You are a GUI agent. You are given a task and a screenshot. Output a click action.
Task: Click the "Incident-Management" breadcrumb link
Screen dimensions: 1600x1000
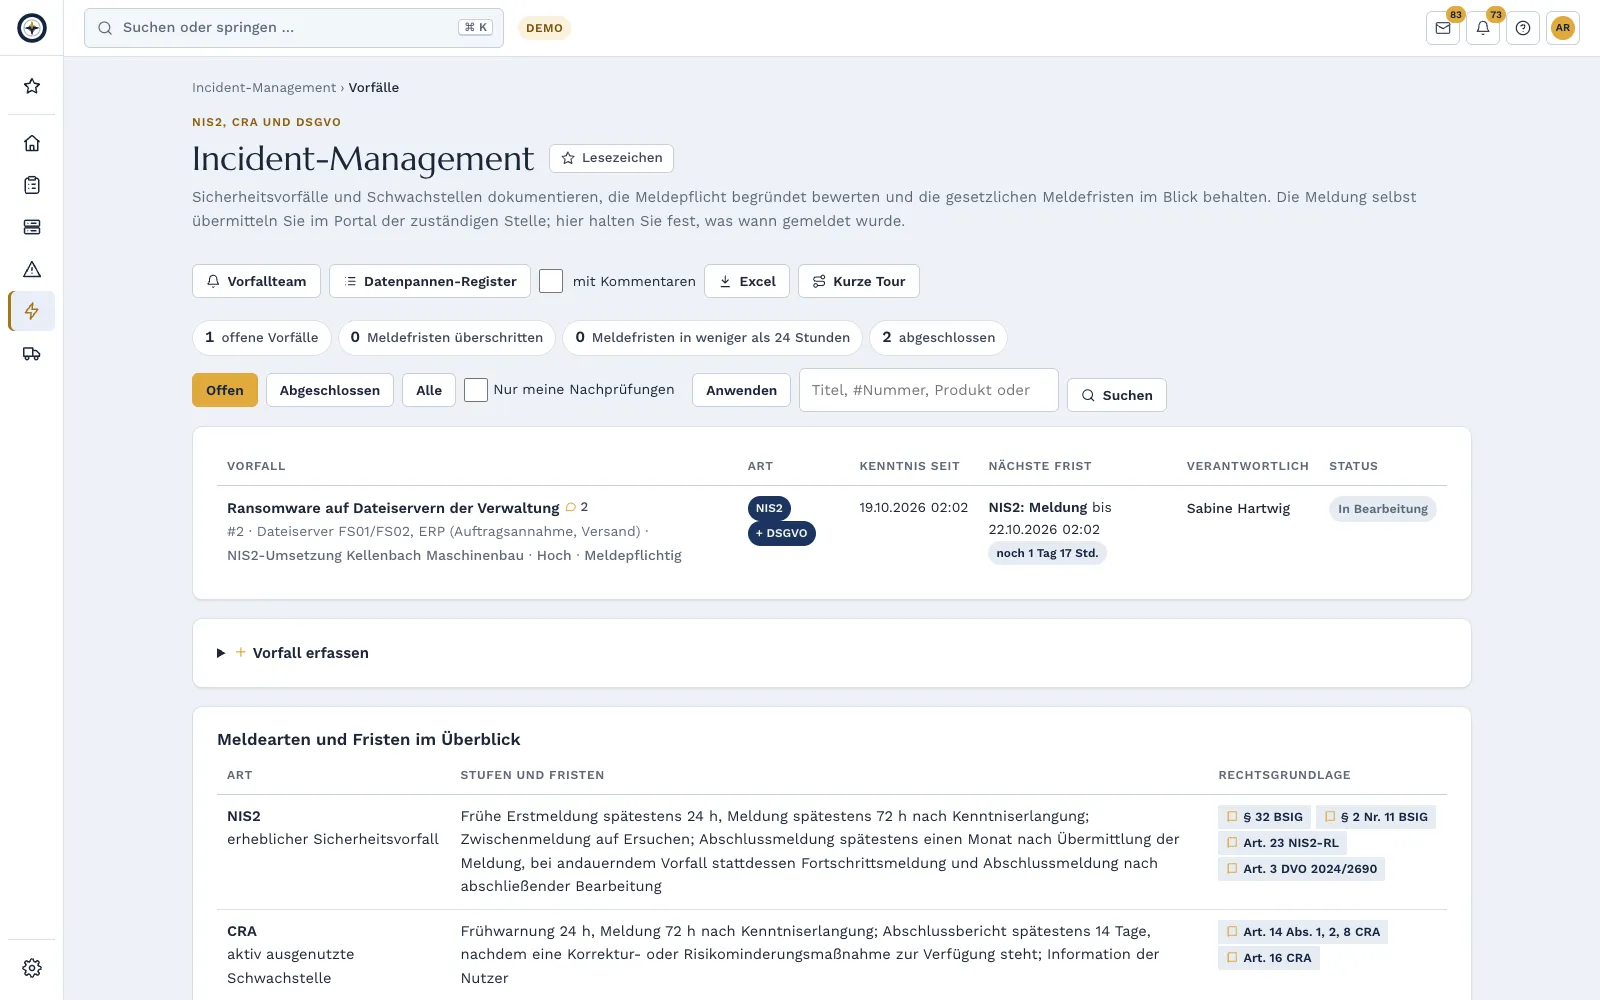pos(264,88)
